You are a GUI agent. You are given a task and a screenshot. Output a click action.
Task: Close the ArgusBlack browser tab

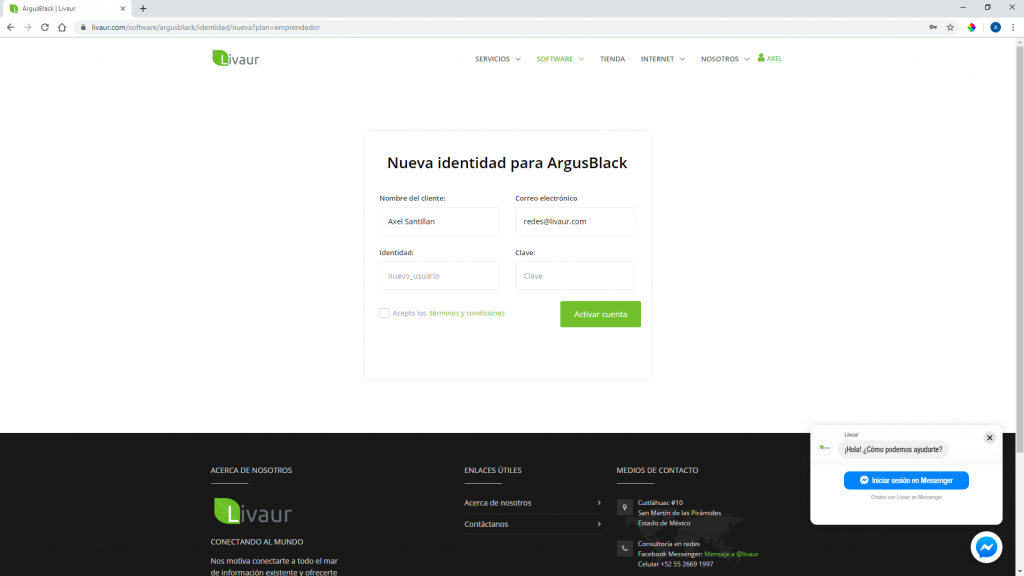coord(123,8)
